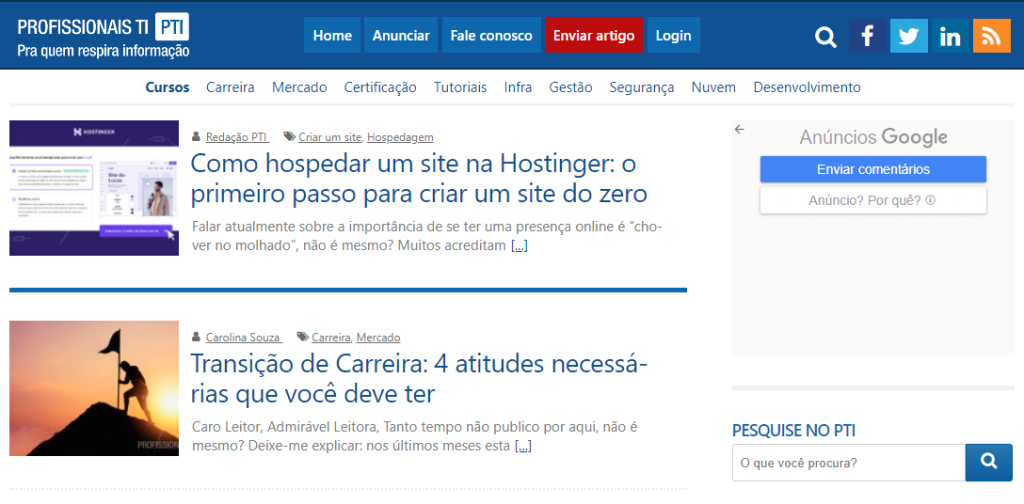The height and width of the screenshot is (504, 1024).
Task: Open the Segurança category
Action: click(642, 87)
